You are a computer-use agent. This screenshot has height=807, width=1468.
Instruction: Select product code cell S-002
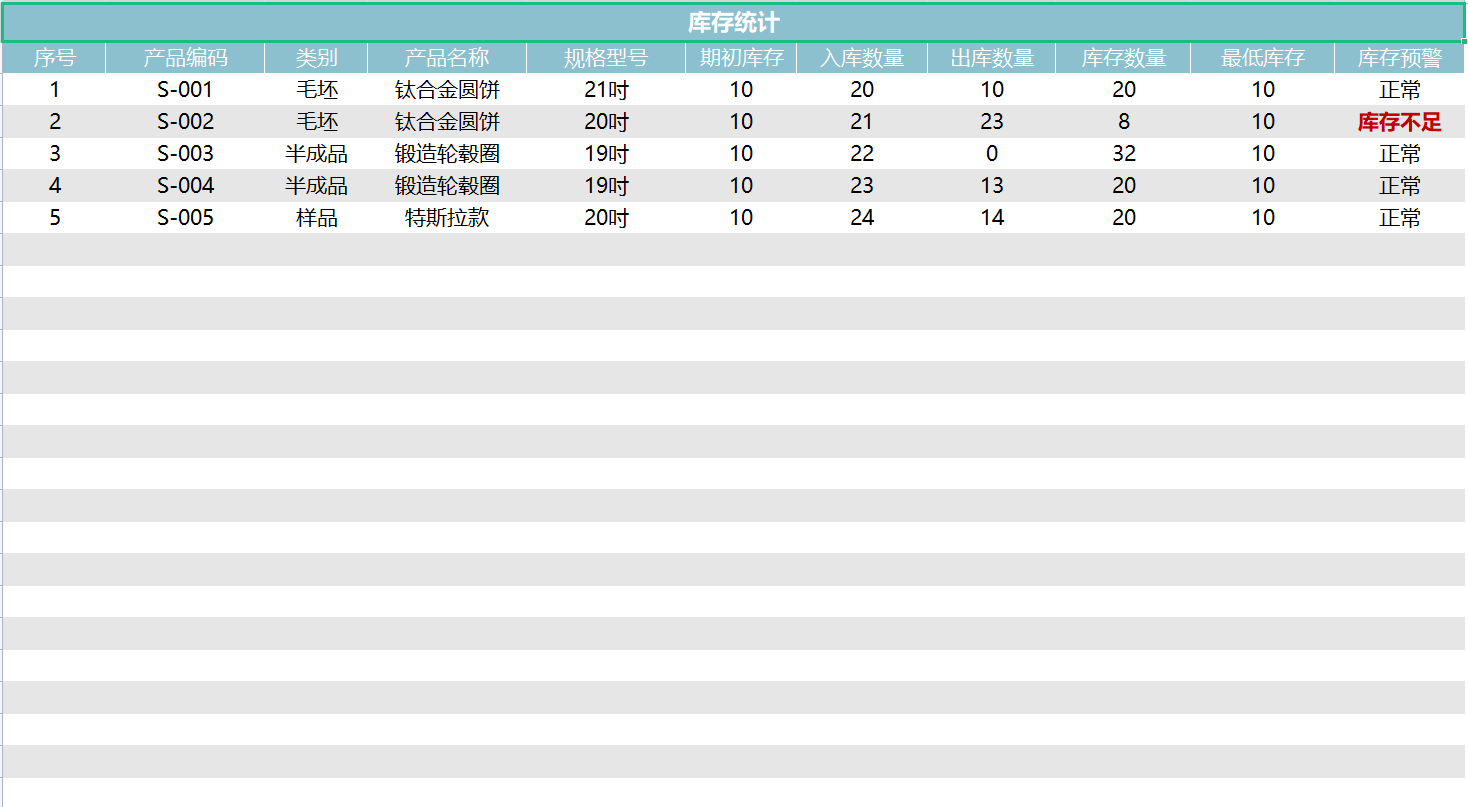click(185, 122)
